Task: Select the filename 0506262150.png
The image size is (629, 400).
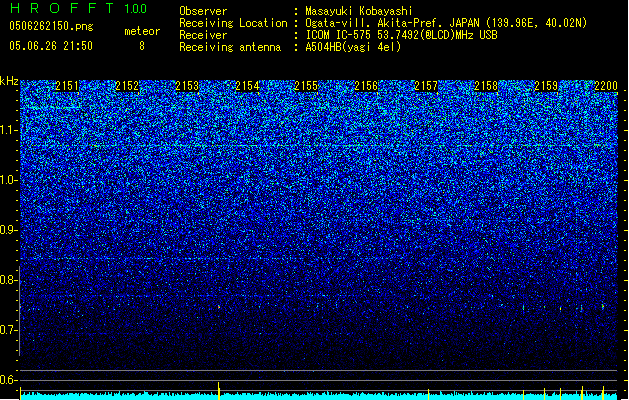Action: coord(51,26)
